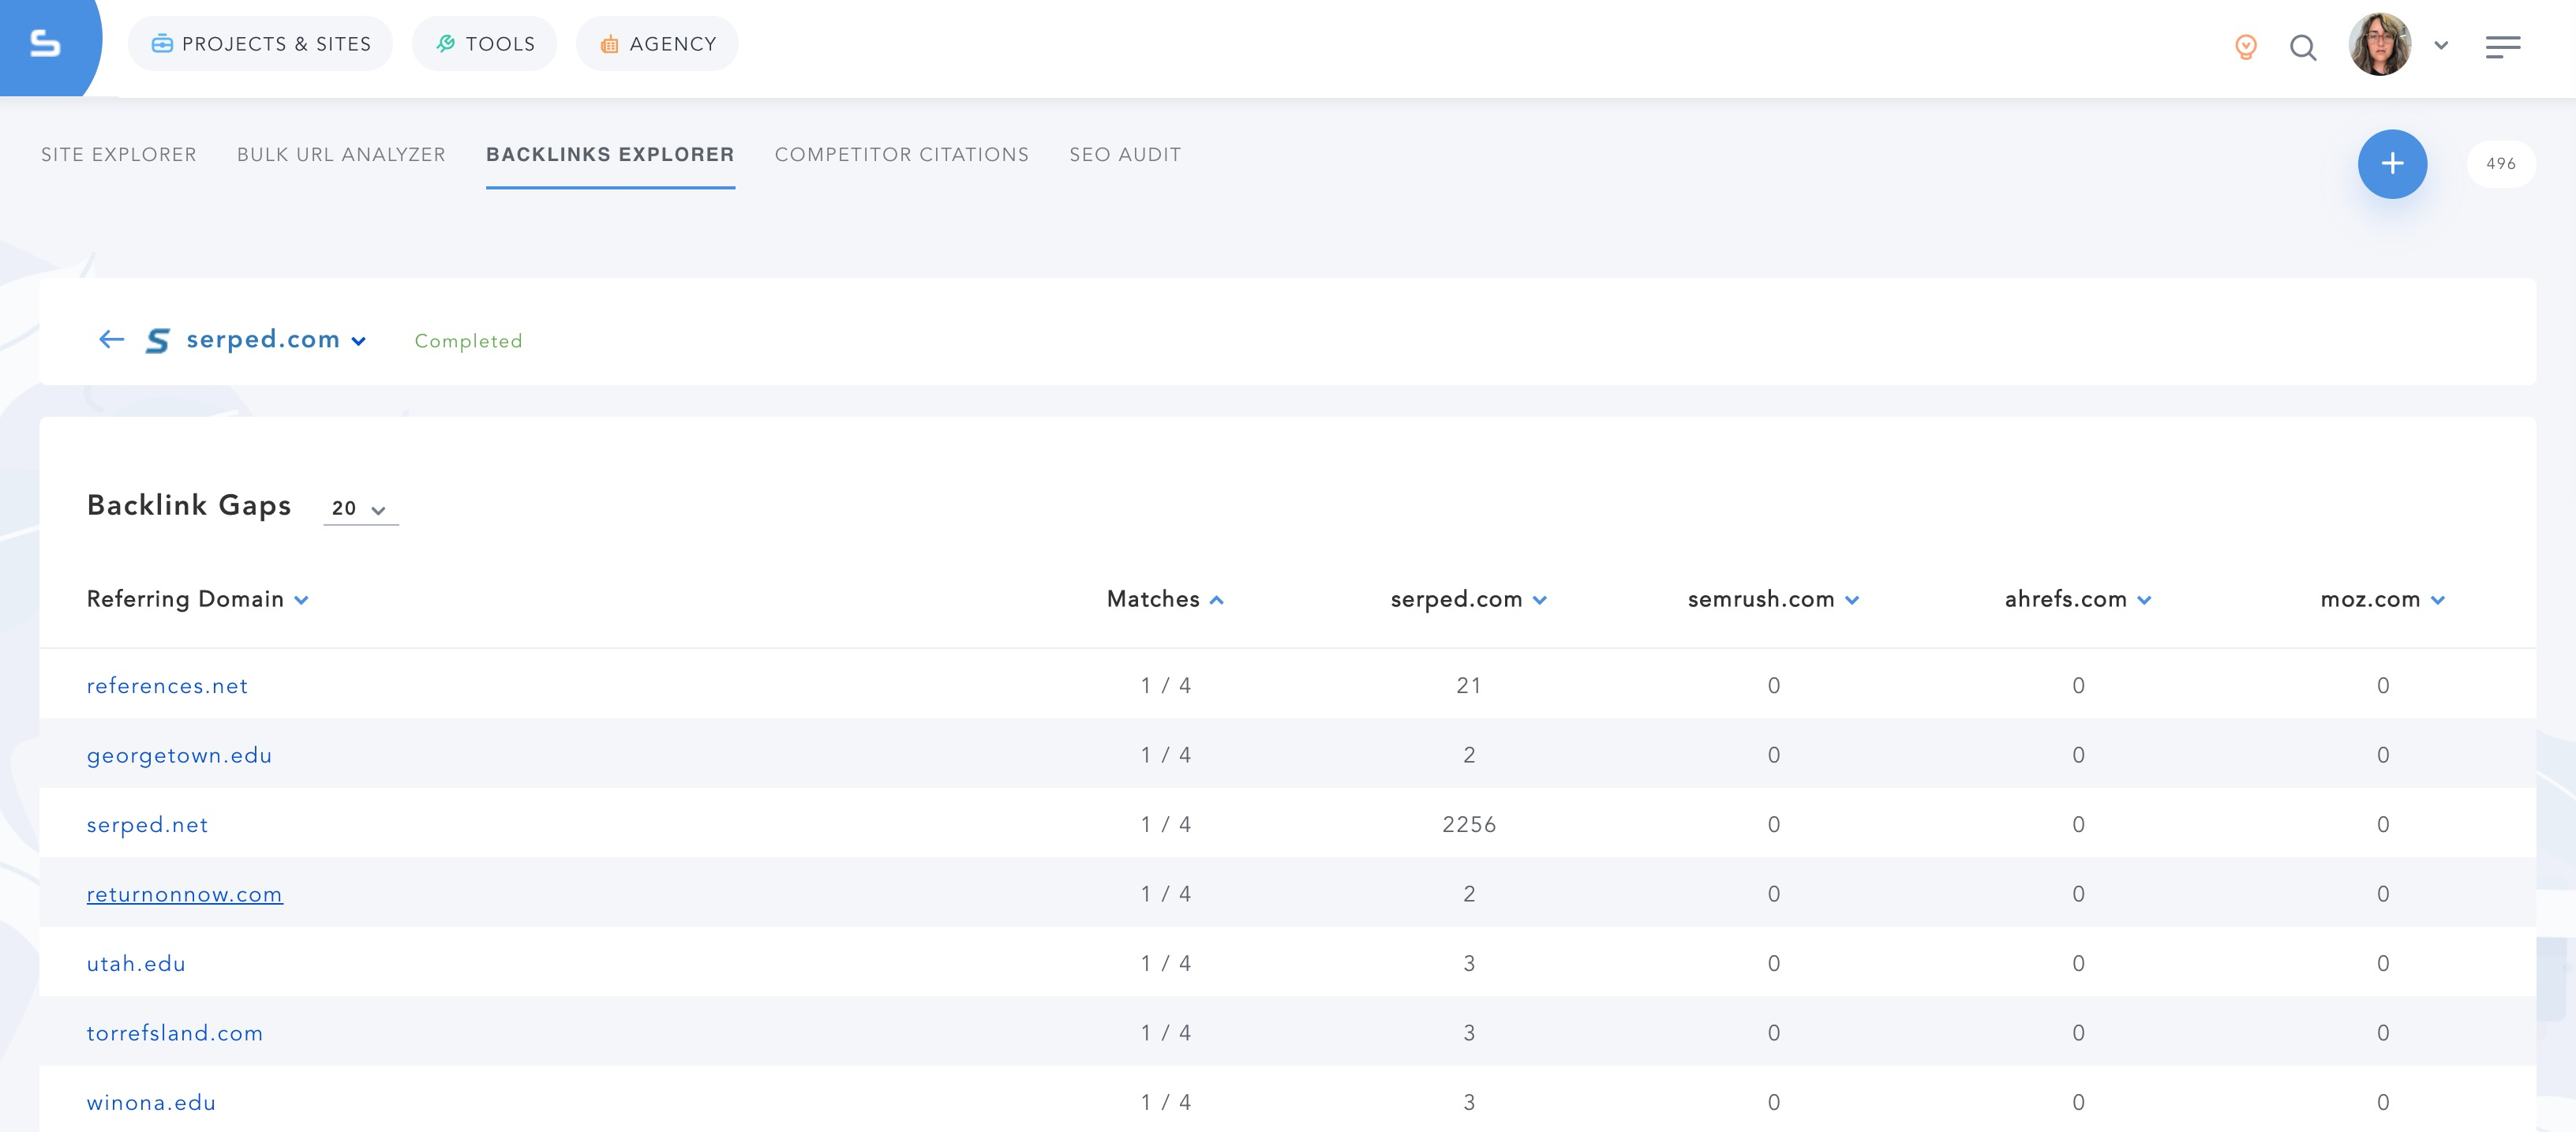The image size is (2576, 1132).
Task: Open the hamburger side menu icon
Action: pyautogui.click(x=2503, y=47)
